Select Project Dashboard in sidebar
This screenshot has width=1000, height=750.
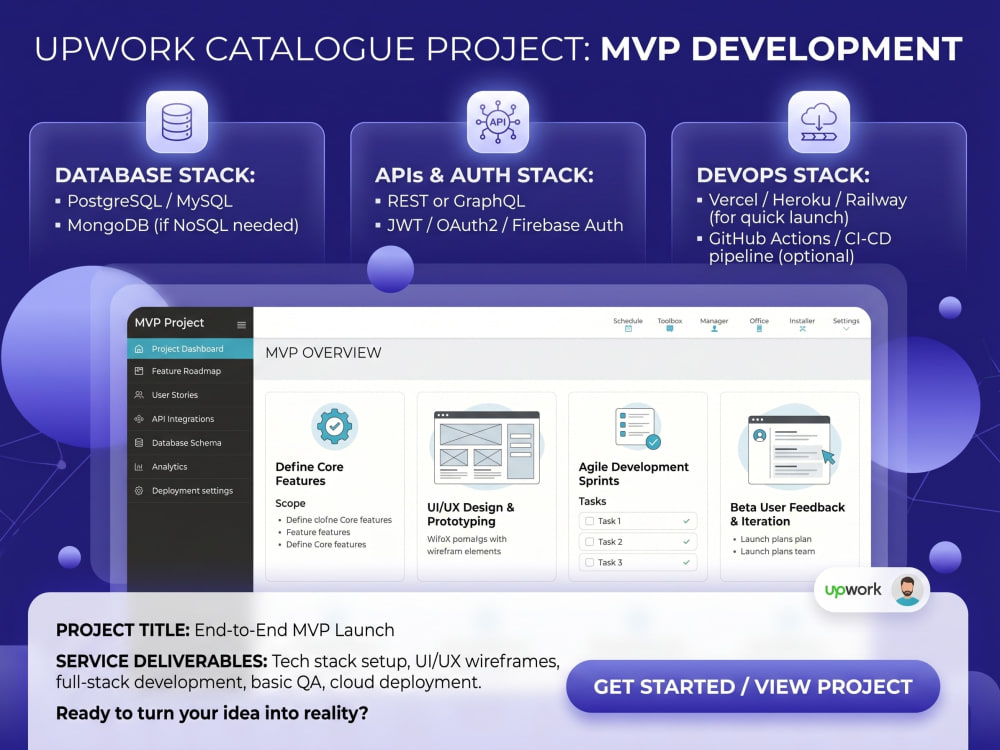[190, 349]
